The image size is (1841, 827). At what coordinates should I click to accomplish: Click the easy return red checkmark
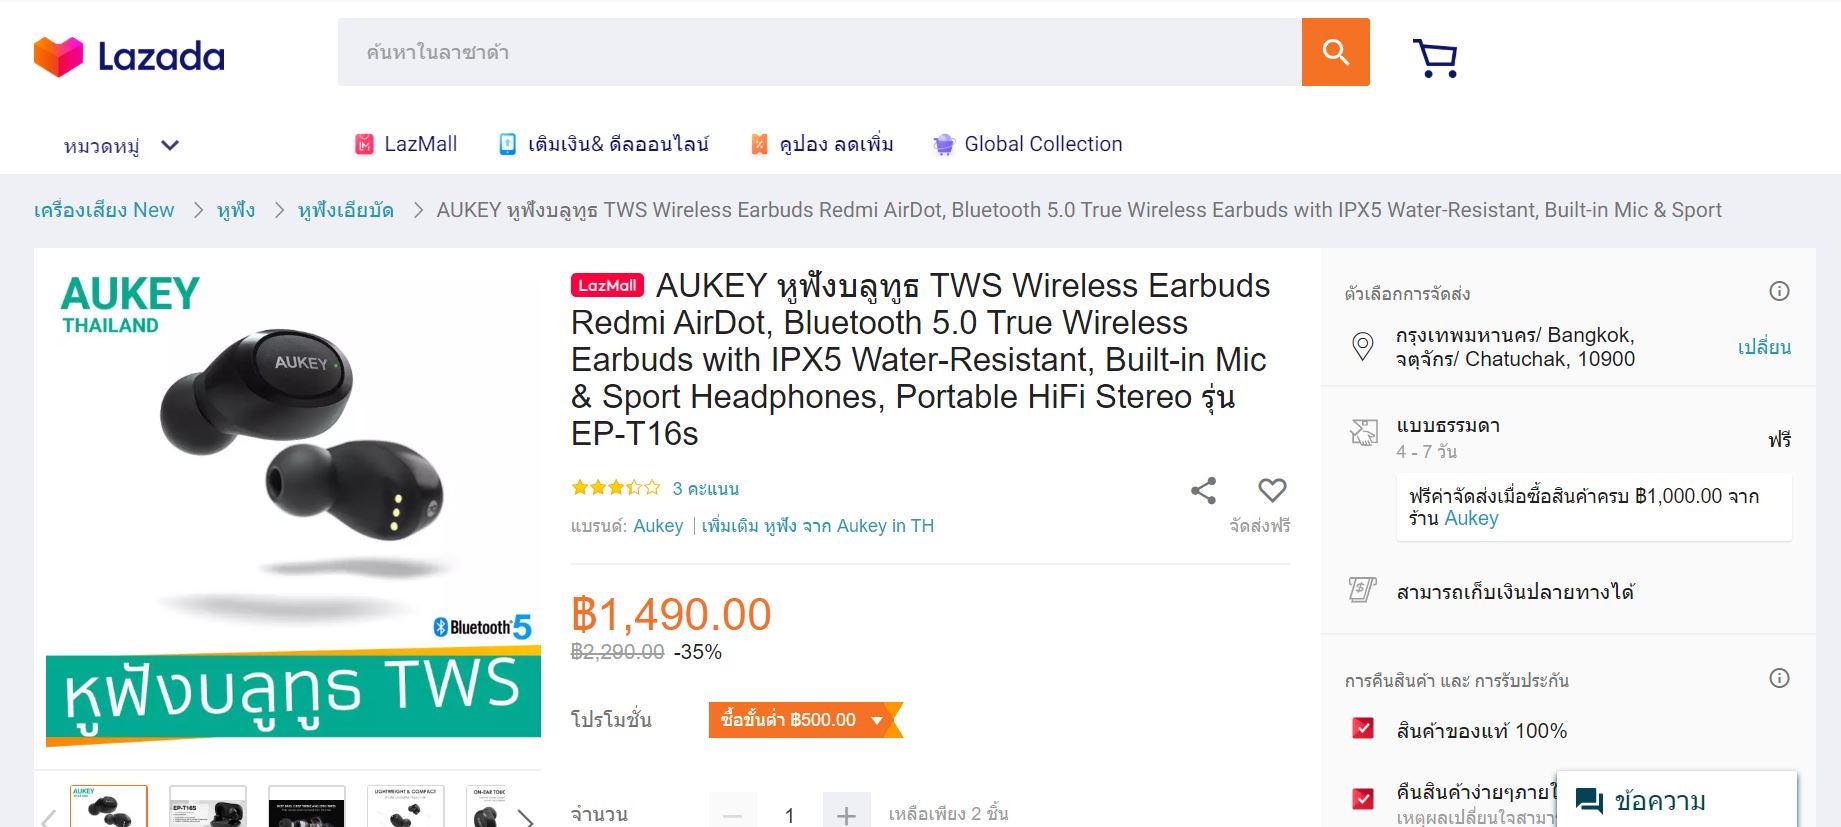pyautogui.click(x=1362, y=798)
